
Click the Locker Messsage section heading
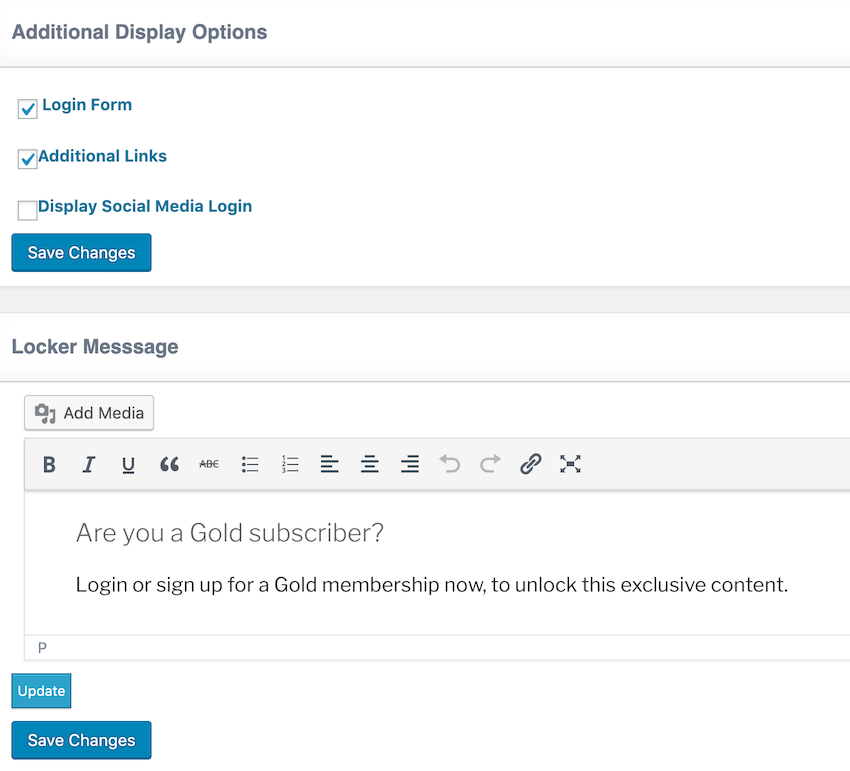click(x=95, y=347)
